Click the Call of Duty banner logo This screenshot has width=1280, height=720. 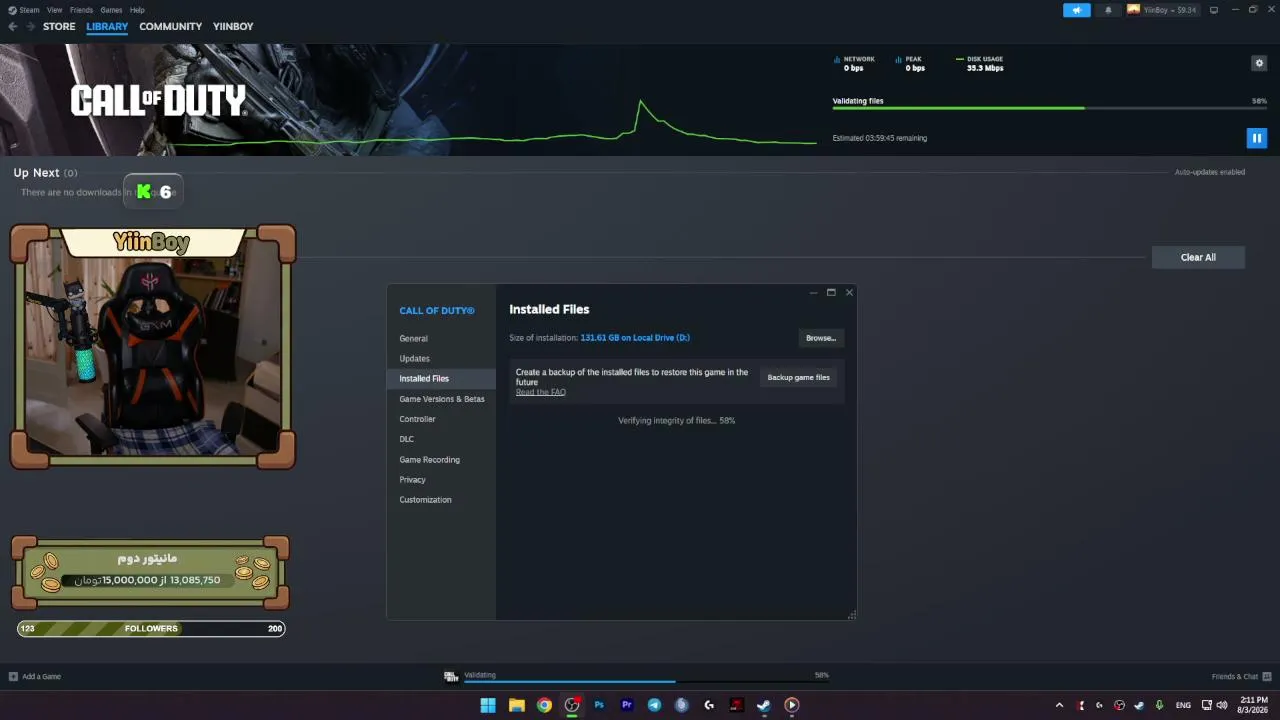click(x=158, y=100)
